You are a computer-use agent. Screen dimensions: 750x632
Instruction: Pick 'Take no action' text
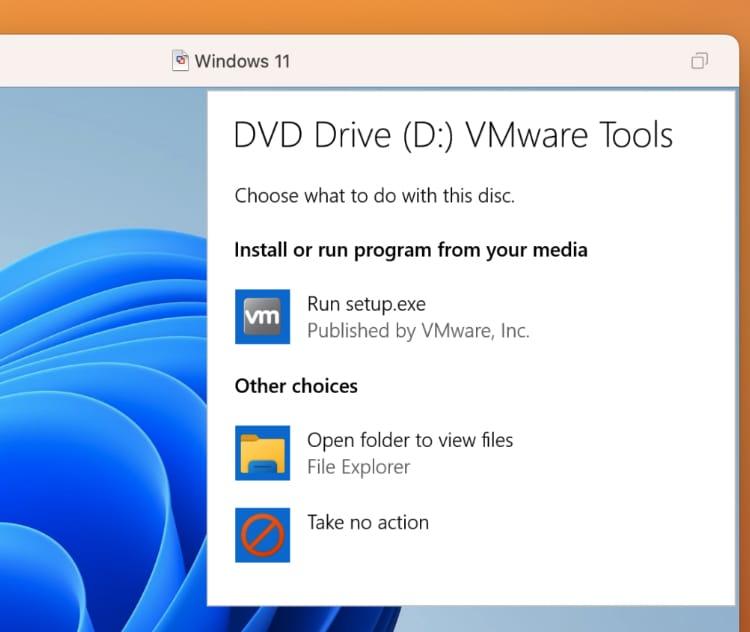tap(368, 522)
